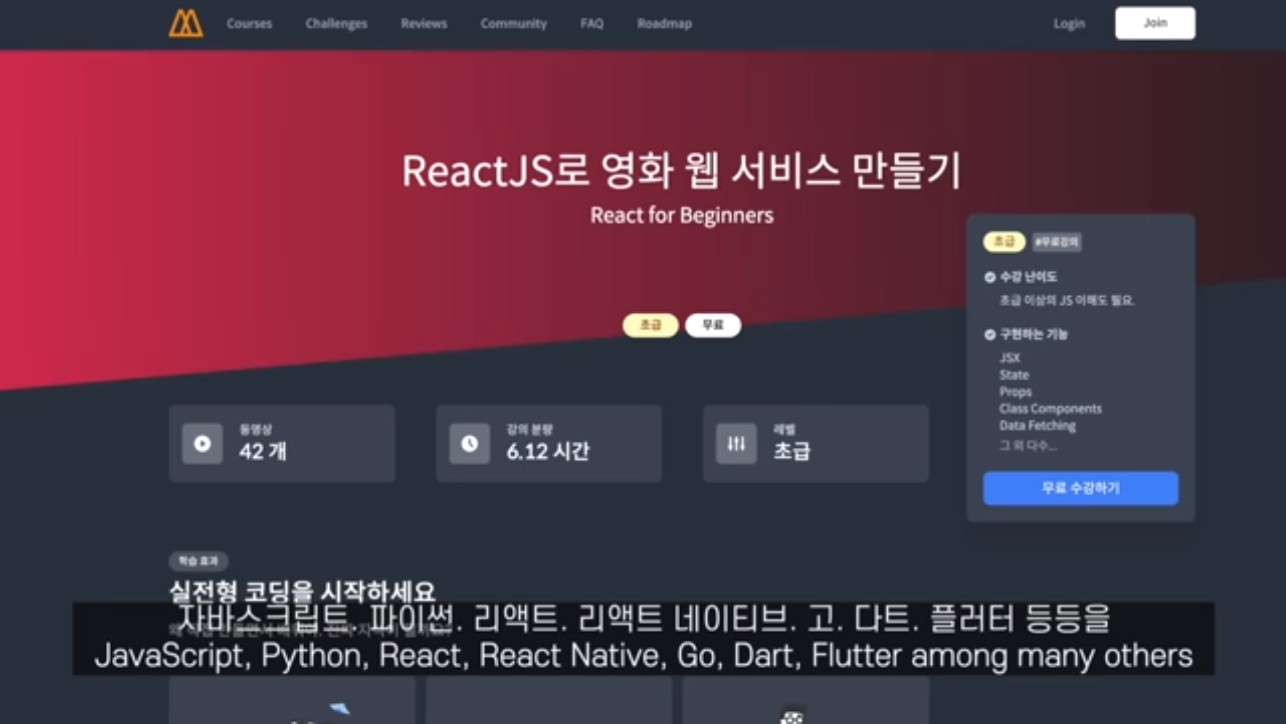The image size is (1286, 724).
Task: Click the 초급 level value in stats card
Action: [x=791, y=451]
